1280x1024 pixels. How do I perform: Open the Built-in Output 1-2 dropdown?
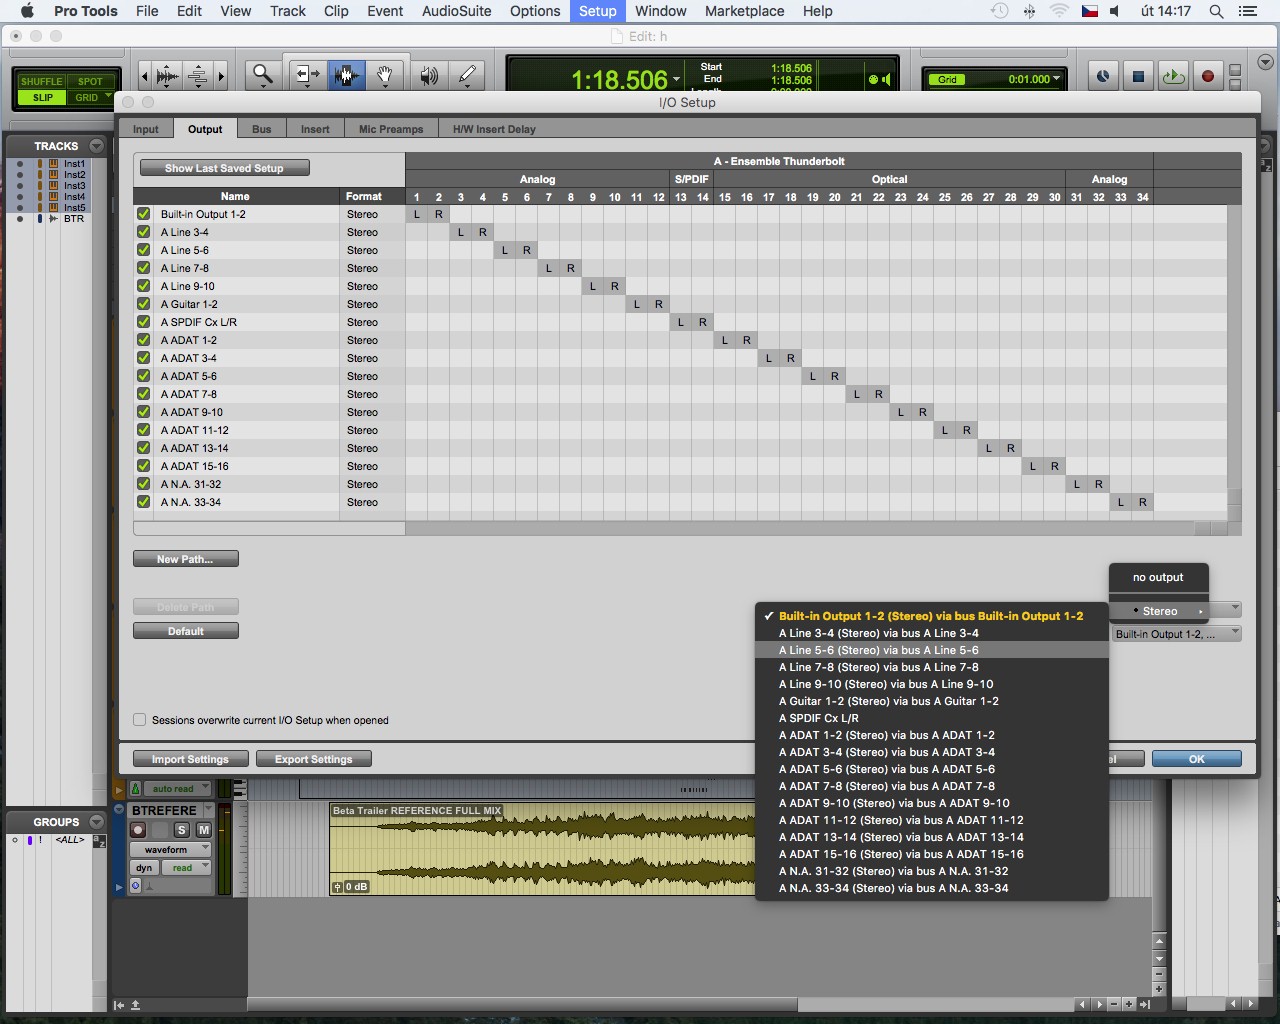[x=1177, y=634]
